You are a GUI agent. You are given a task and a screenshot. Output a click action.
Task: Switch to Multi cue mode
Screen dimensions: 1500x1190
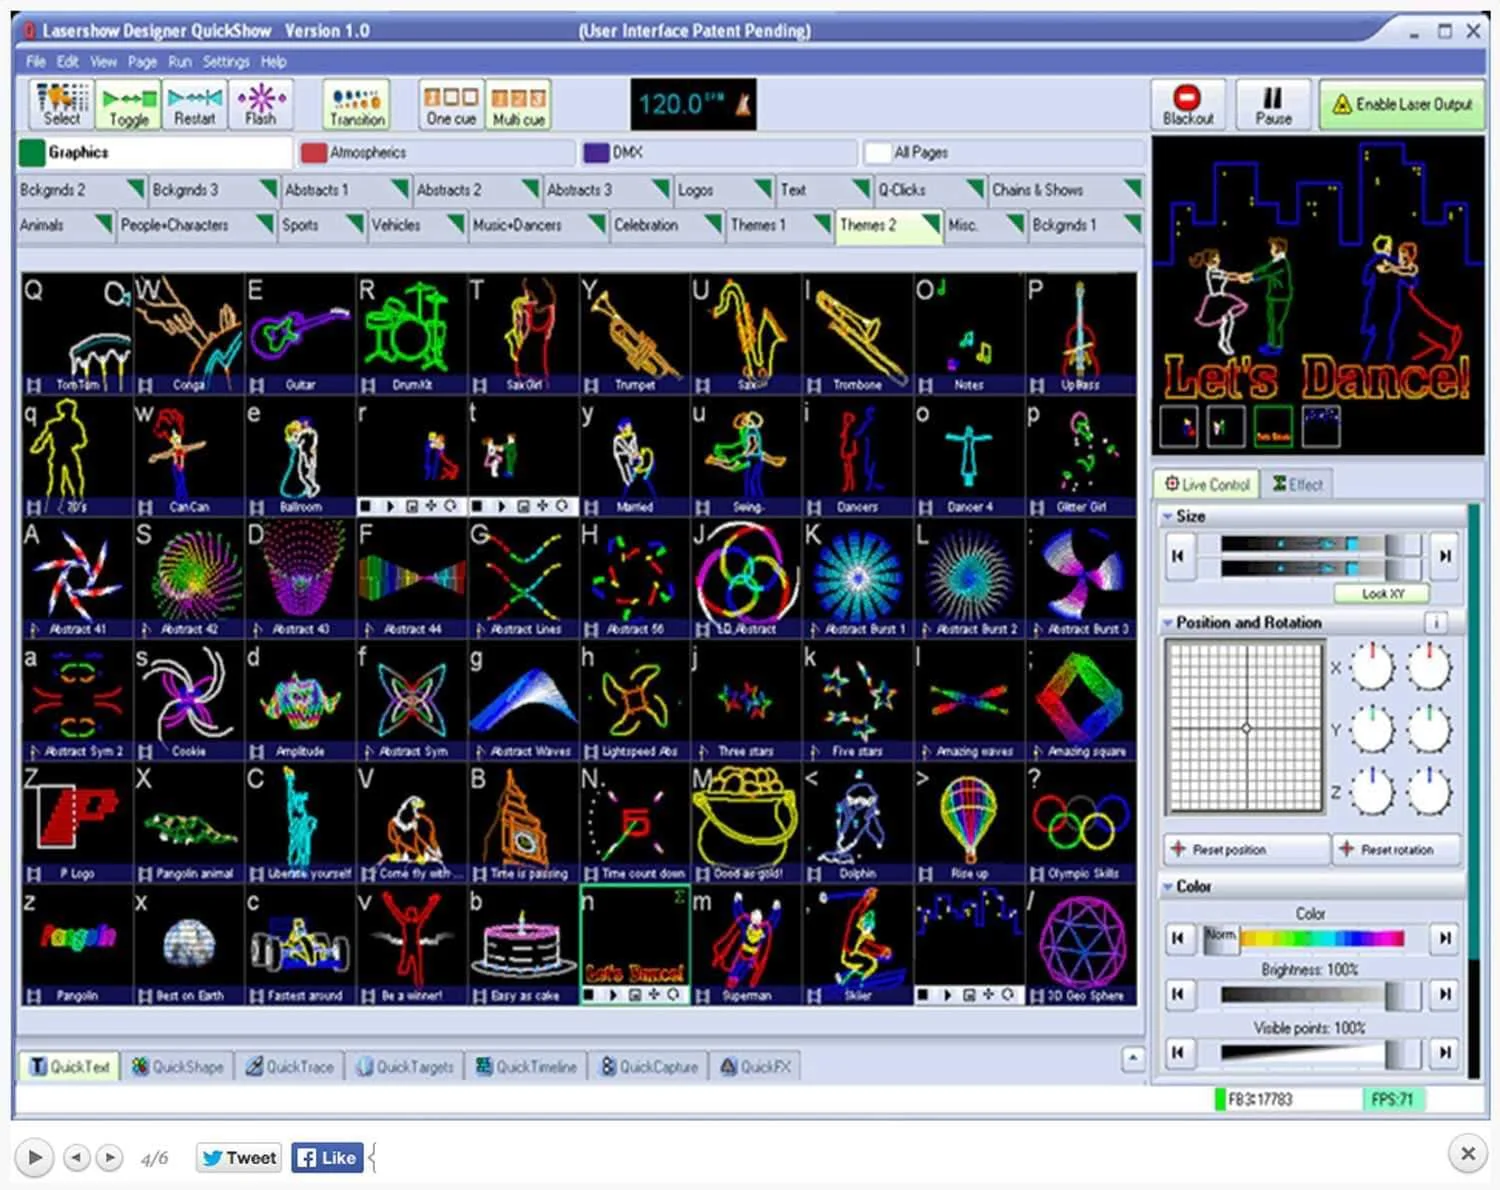coord(519,104)
